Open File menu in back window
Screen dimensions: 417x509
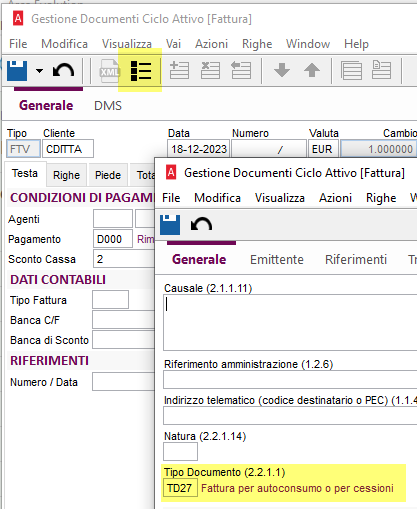[x=18, y=44]
